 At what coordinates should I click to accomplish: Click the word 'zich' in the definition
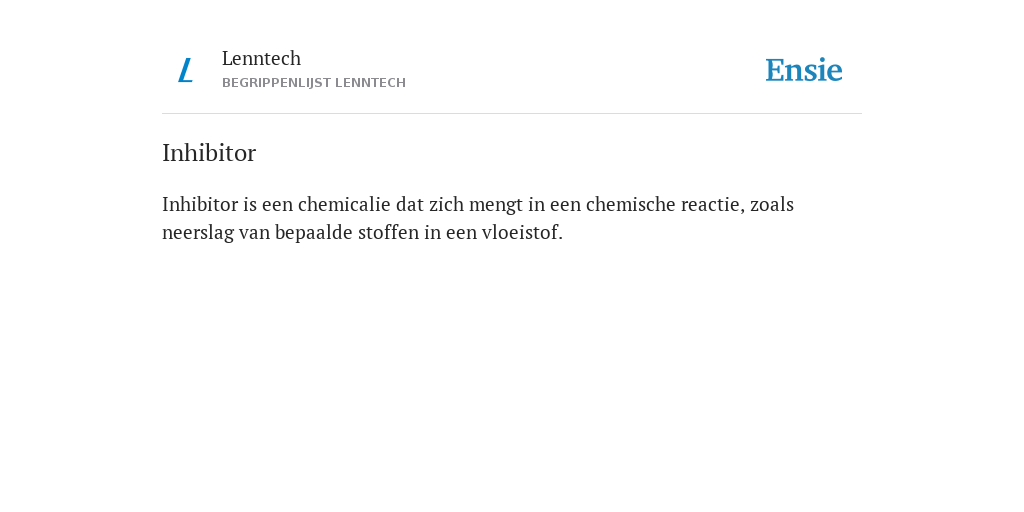coord(447,204)
